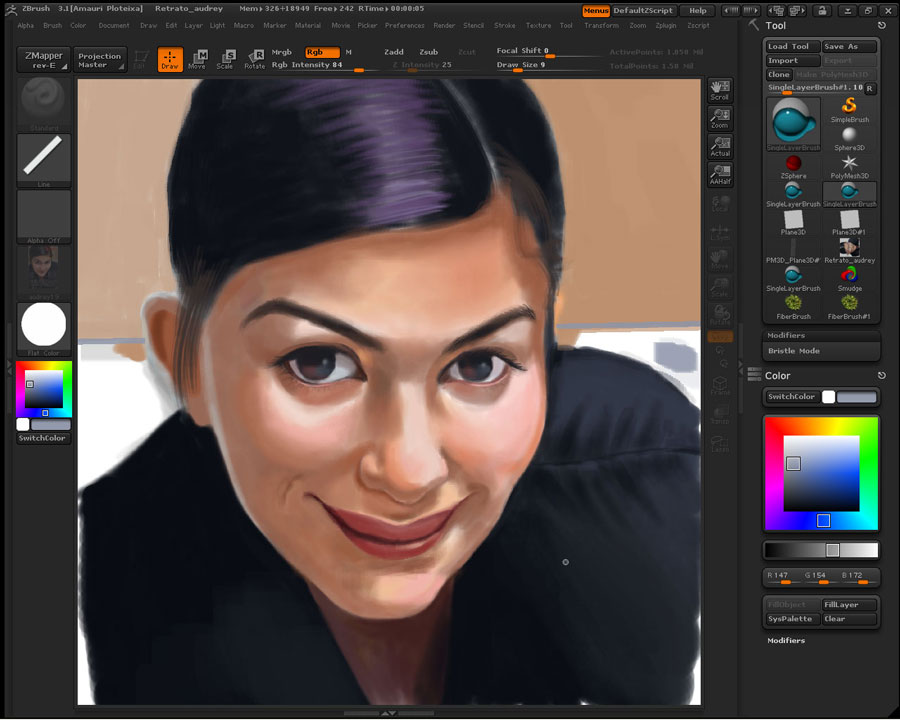Click the padlock icon in title bar
The height and width of the screenshot is (720, 900).
click(x=823, y=10)
